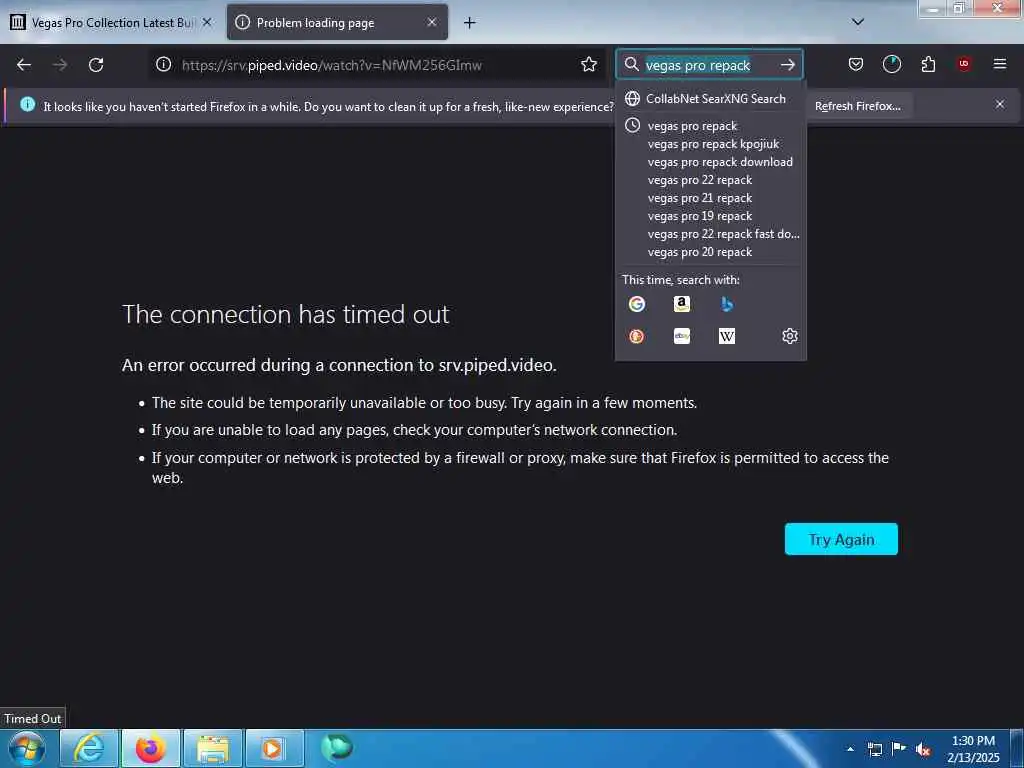Image resolution: width=1024 pixels, height=768 pixels.
Task: Dismiss the Firefox refresh notification bar
Action: click(1000, 104)
